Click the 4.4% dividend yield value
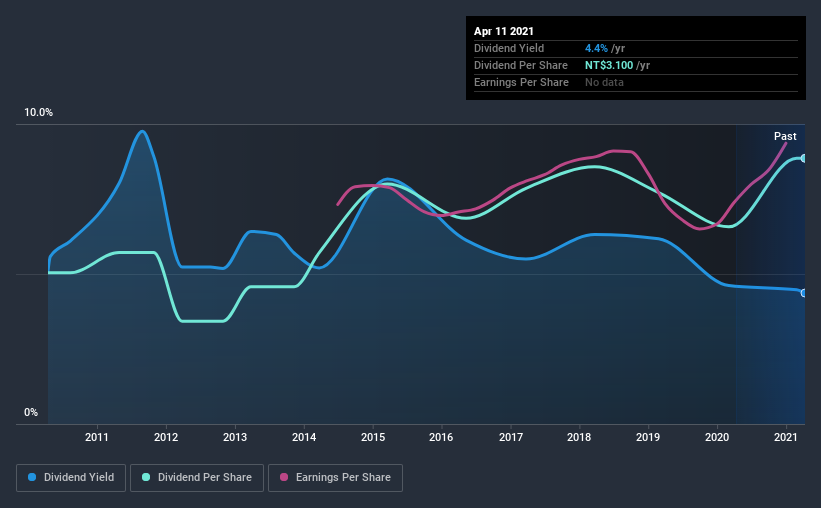The width and height of the screenshot is (821, 508). [596, 48]
